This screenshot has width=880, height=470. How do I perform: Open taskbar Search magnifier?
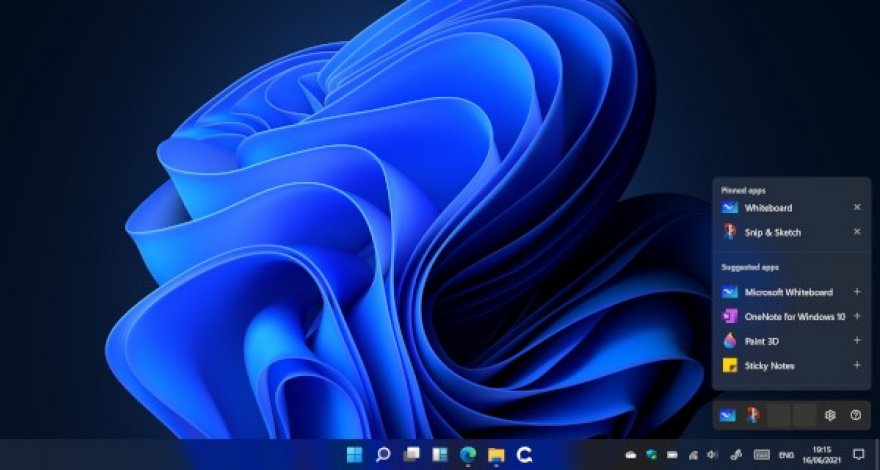click(x=383, y=454)
